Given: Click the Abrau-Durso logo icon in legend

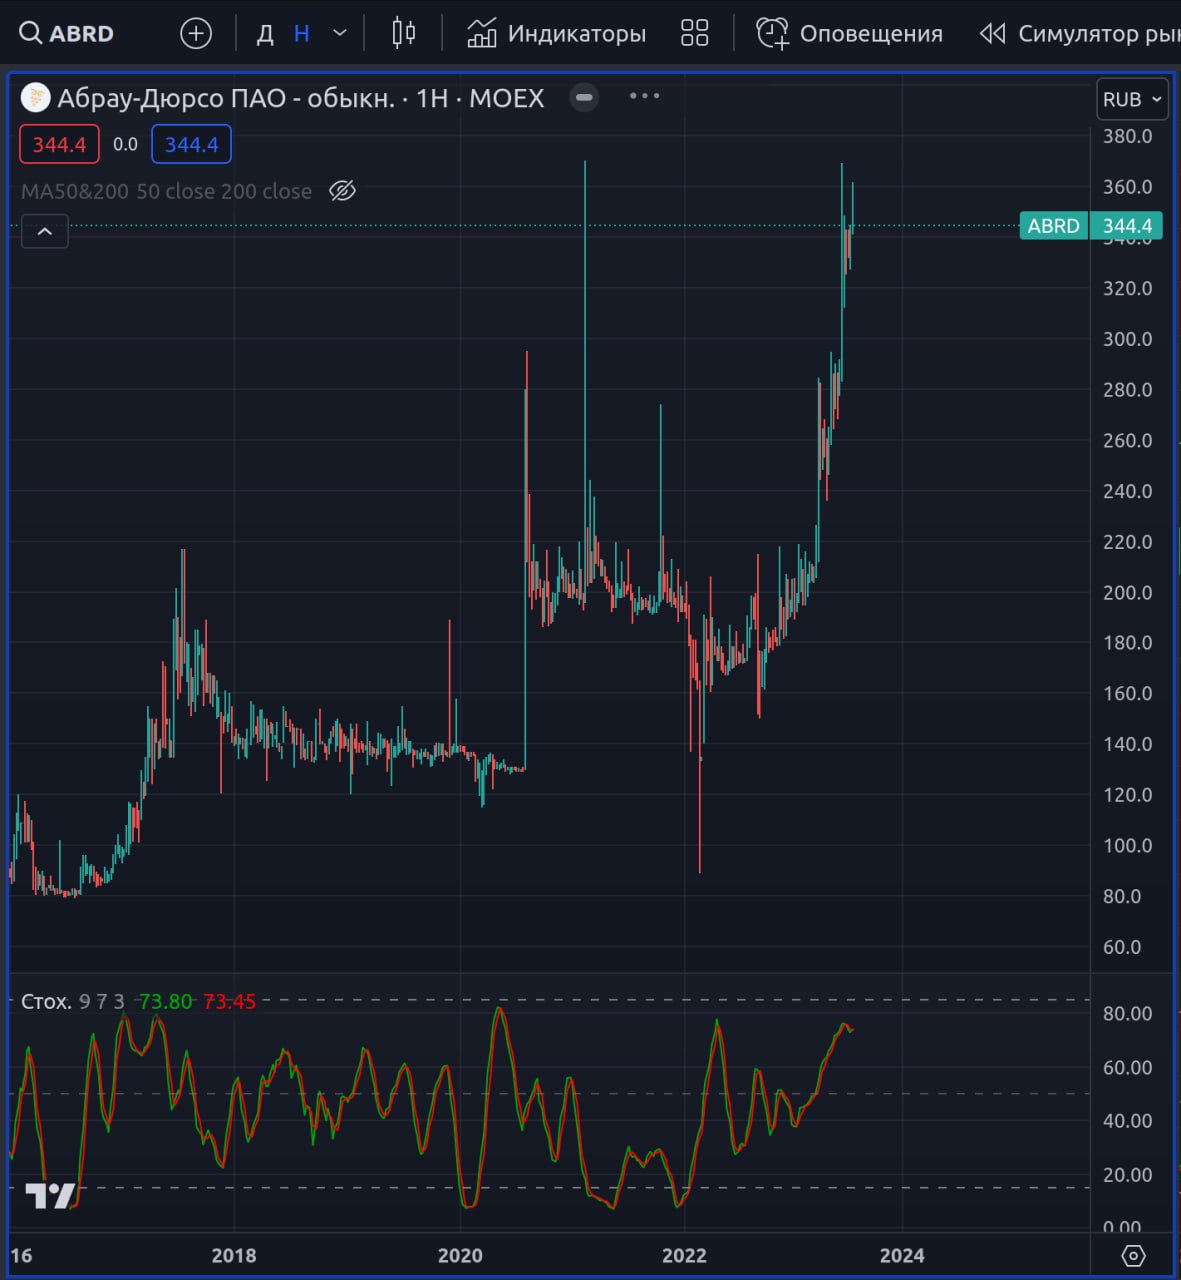Looking at the screenshot, I should click(x=36, y=98).
